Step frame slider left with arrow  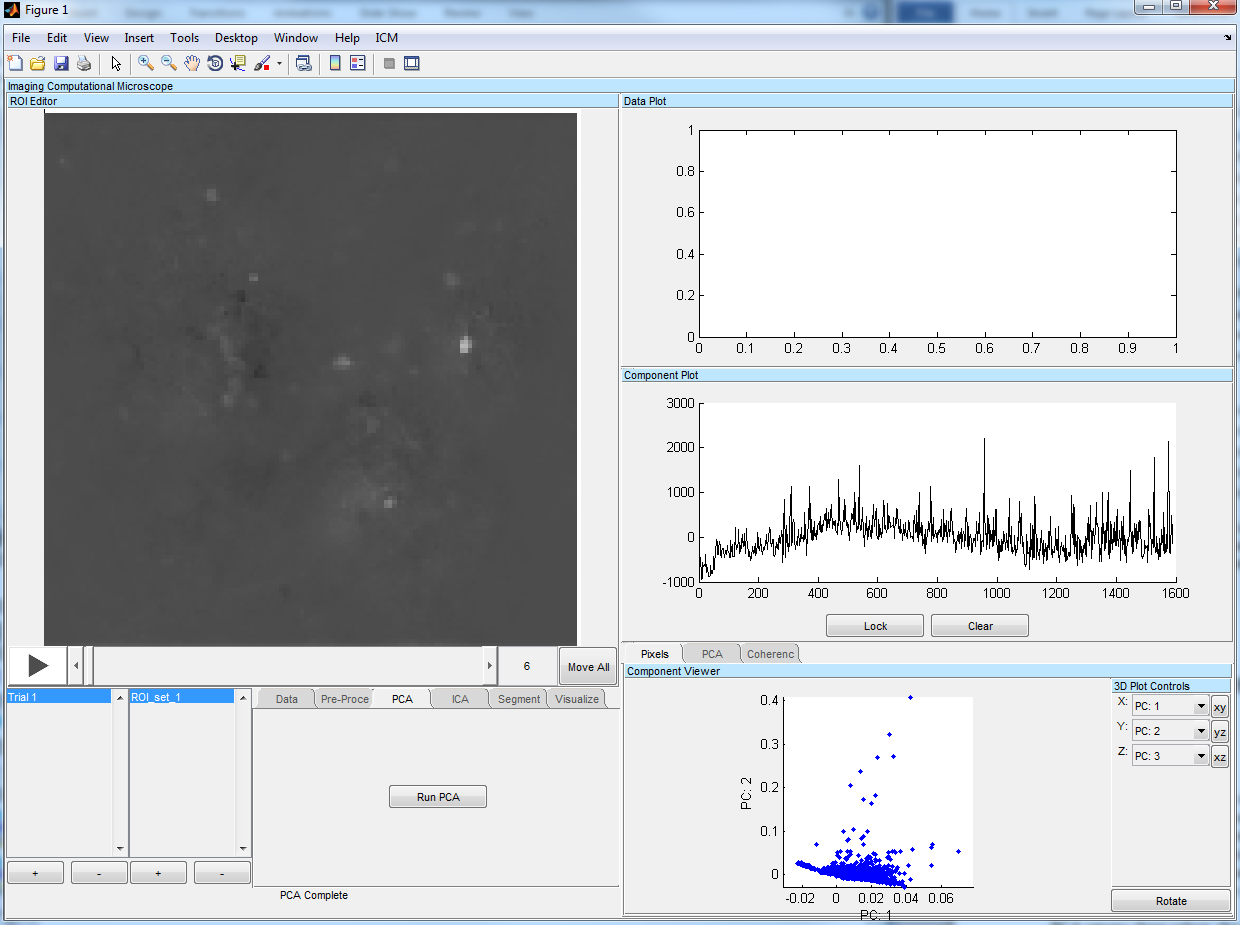75,665
